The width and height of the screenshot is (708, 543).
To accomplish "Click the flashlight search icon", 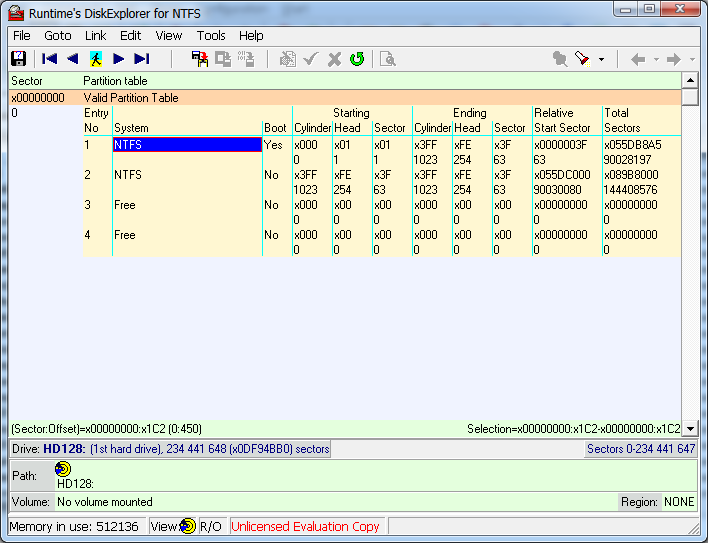I will point(582,59).
